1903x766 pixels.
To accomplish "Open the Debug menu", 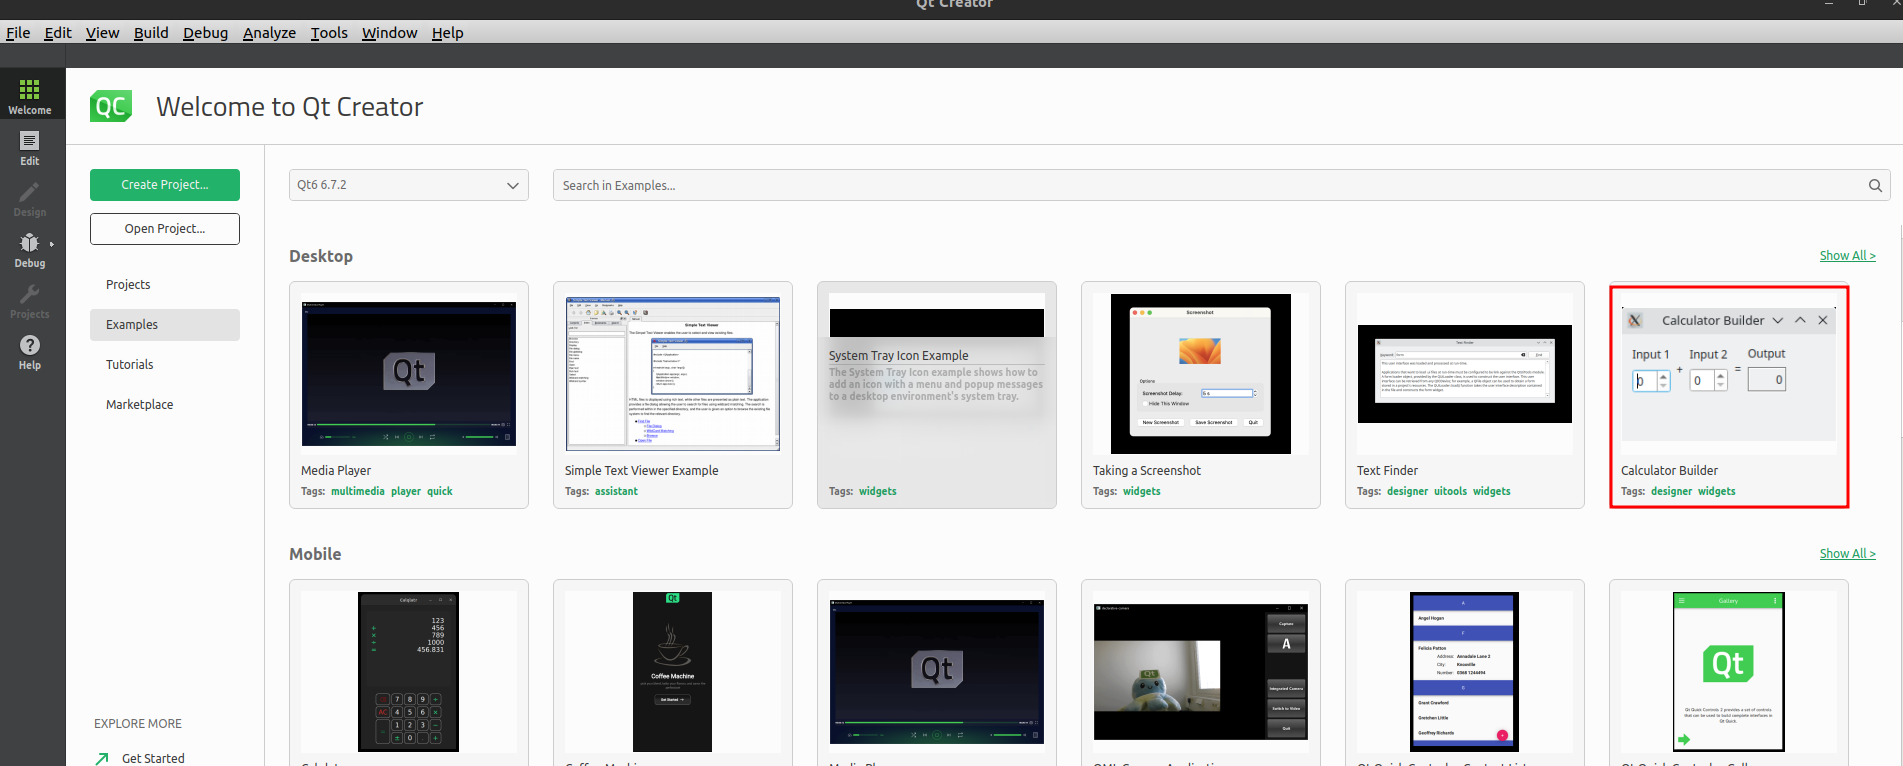I will pyautogui.click(x=205, y=33).
